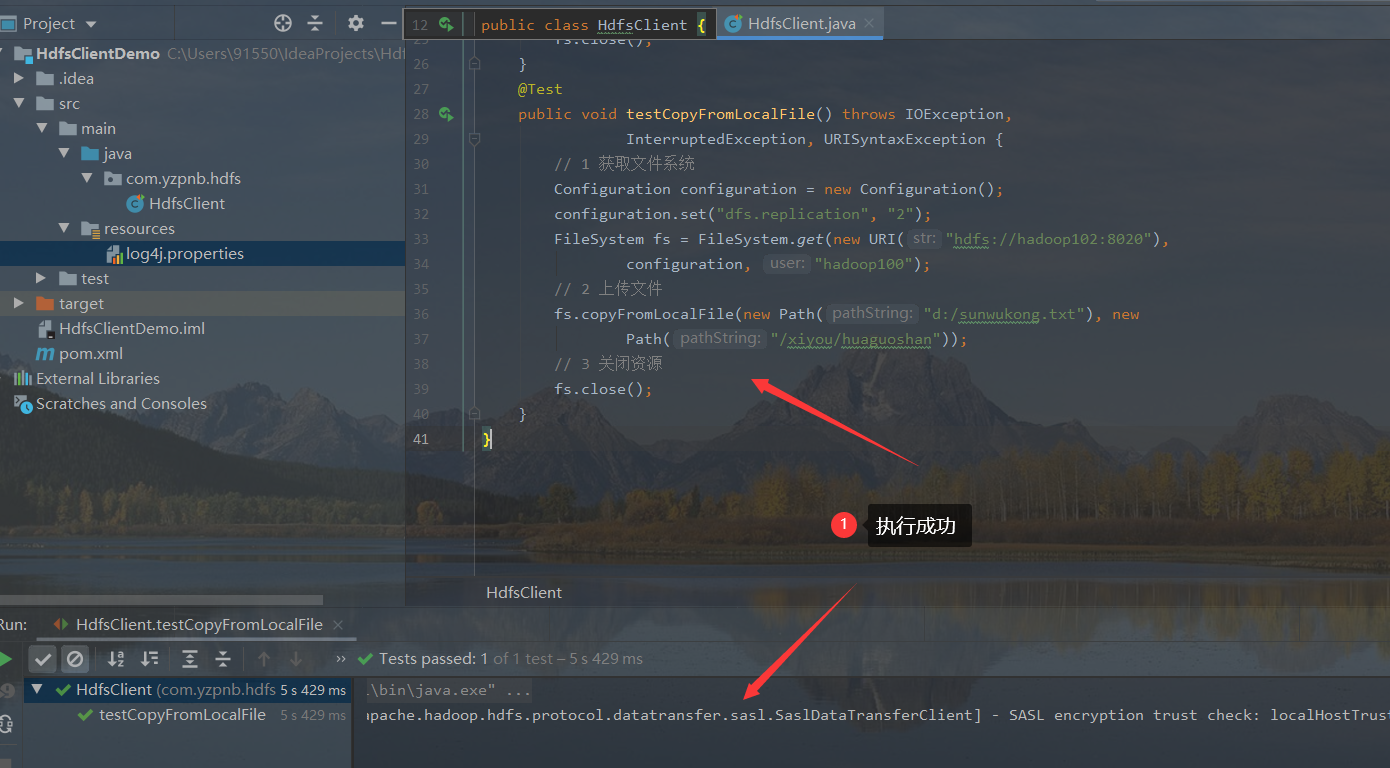The width and height of the screenshot is (1390, 768).
Task: Click HdfsClient breadcrumb below editor
Action: [524, 592]
